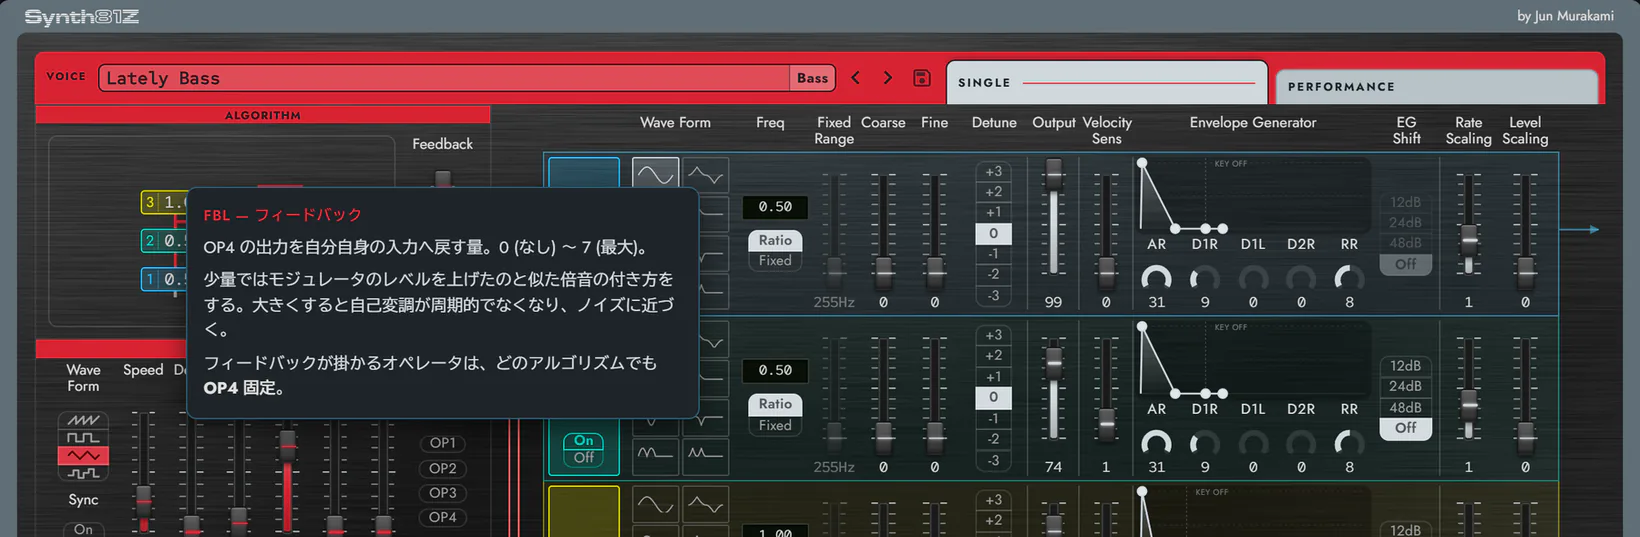Select sine waveform in the yellow operator row
This screenshot has height=537, width=1640.
point(655,505)
